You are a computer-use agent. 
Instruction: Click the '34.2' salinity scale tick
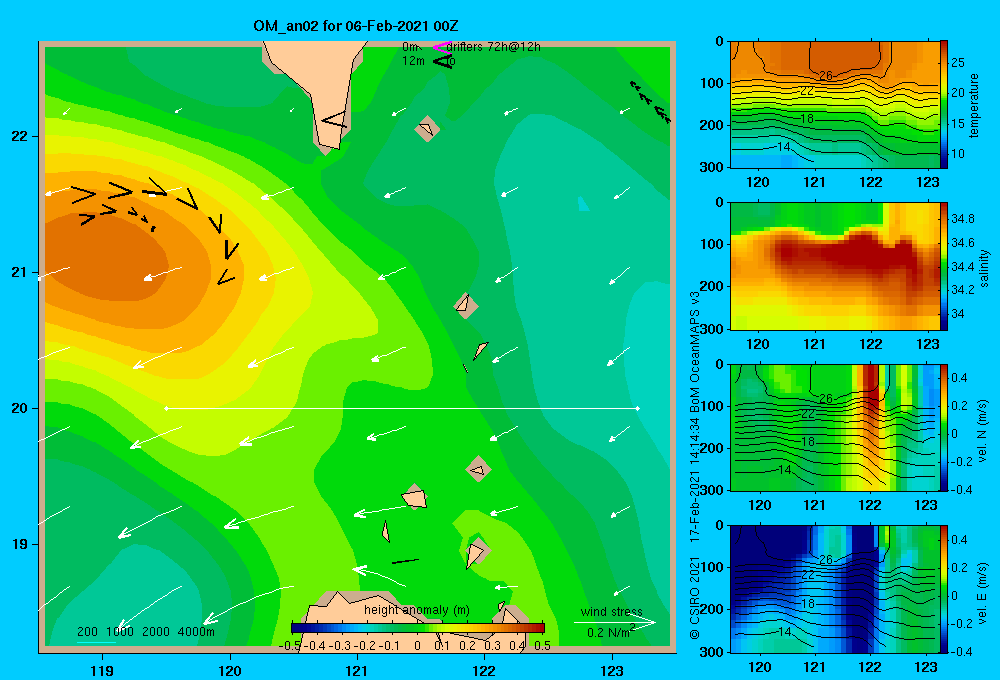pyautogui.click(x=962, y=290)
